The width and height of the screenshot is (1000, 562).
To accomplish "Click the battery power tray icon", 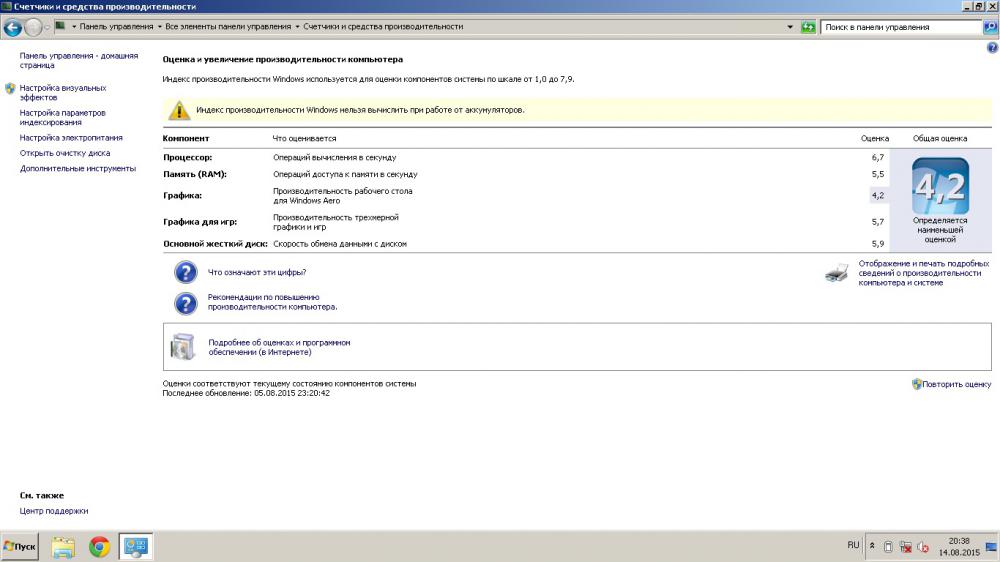I will (x=888, y=547).
